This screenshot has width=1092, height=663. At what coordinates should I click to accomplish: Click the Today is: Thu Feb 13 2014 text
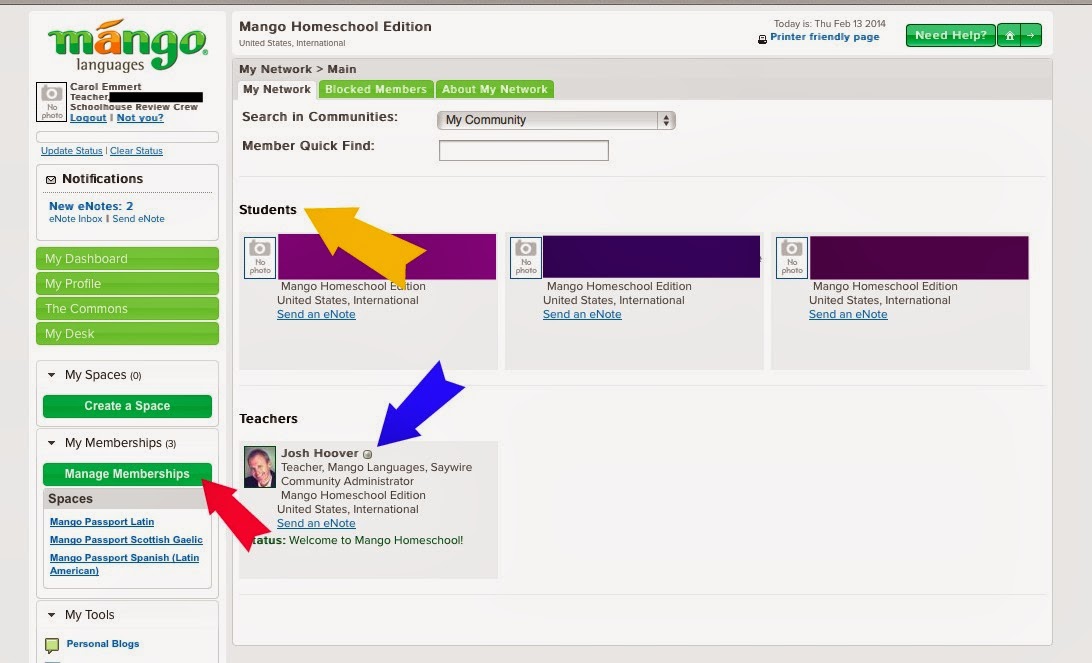tap(829, 24)
